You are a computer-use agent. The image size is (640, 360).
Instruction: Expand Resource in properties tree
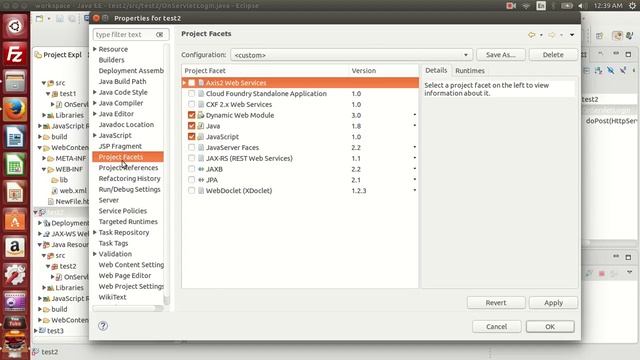tap(95, 49)
